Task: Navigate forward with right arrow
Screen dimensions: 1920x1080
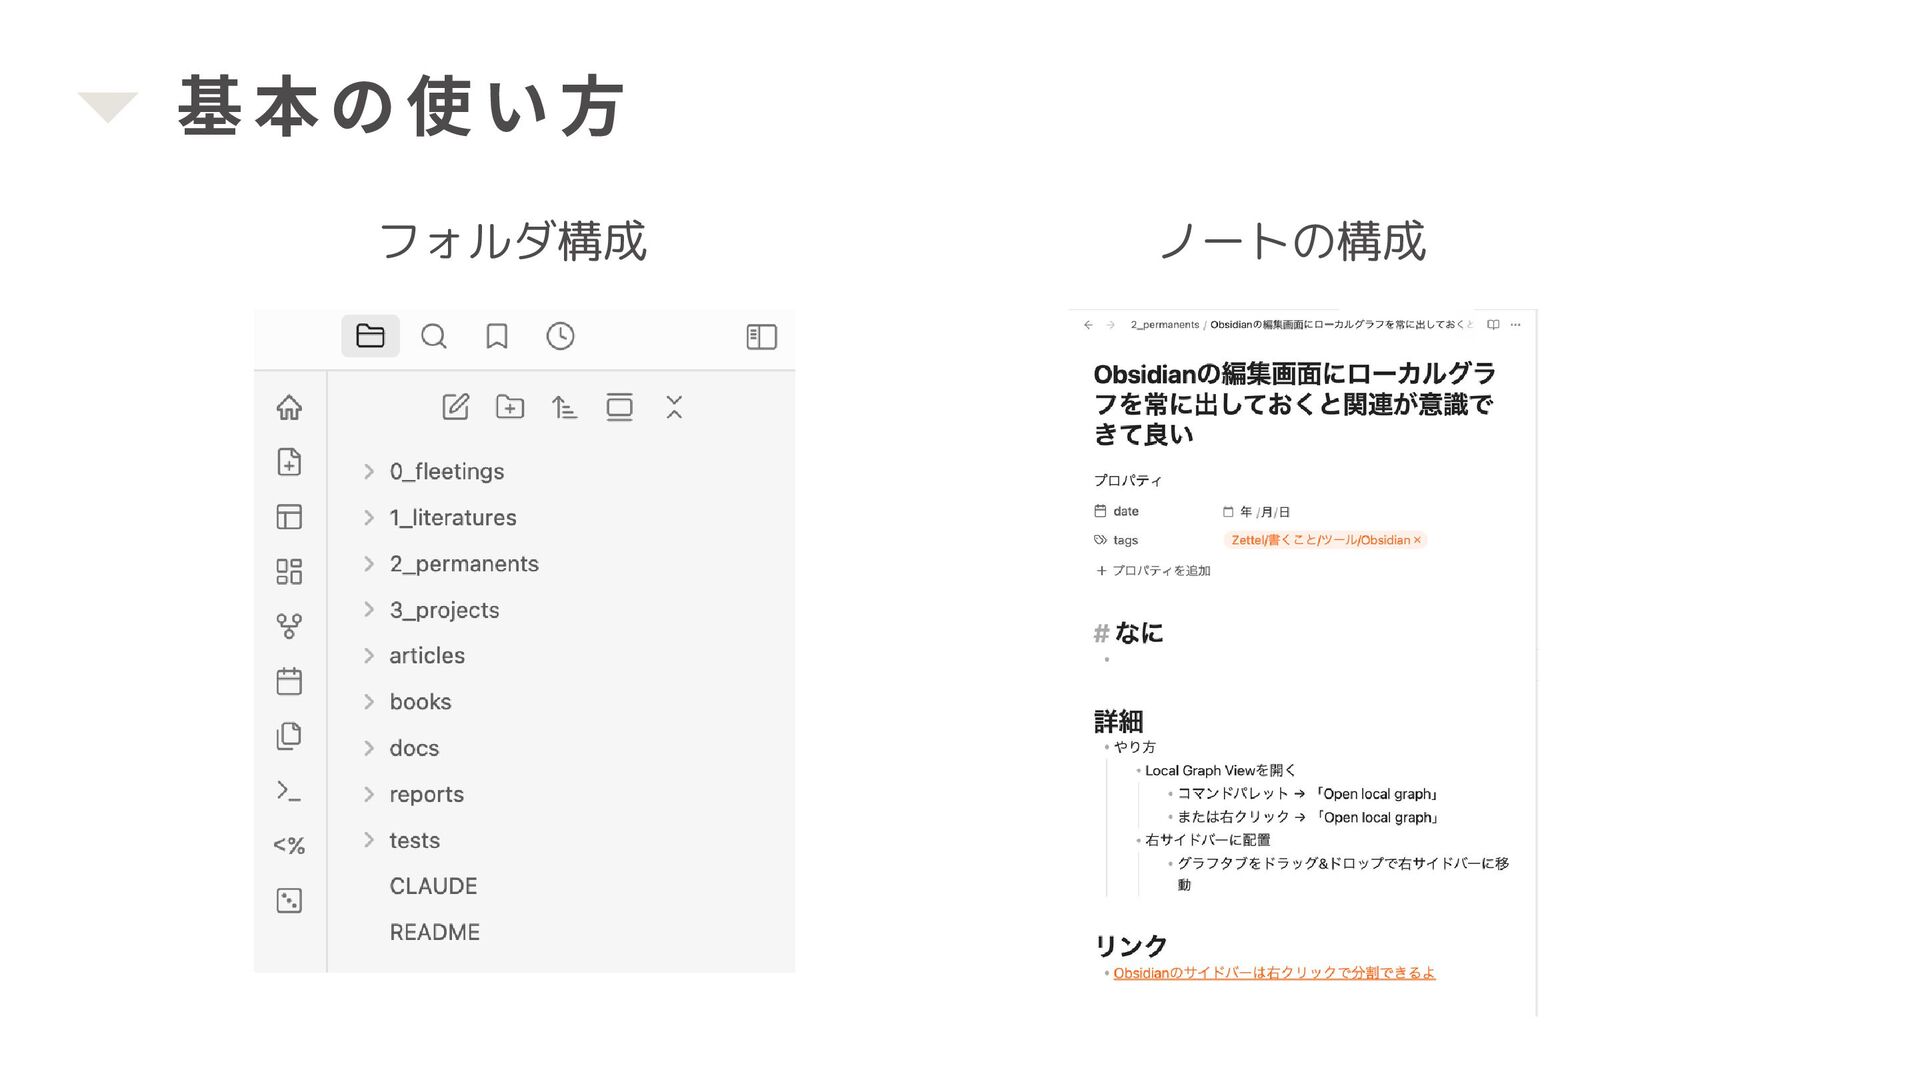Action: click(1110, 325)
